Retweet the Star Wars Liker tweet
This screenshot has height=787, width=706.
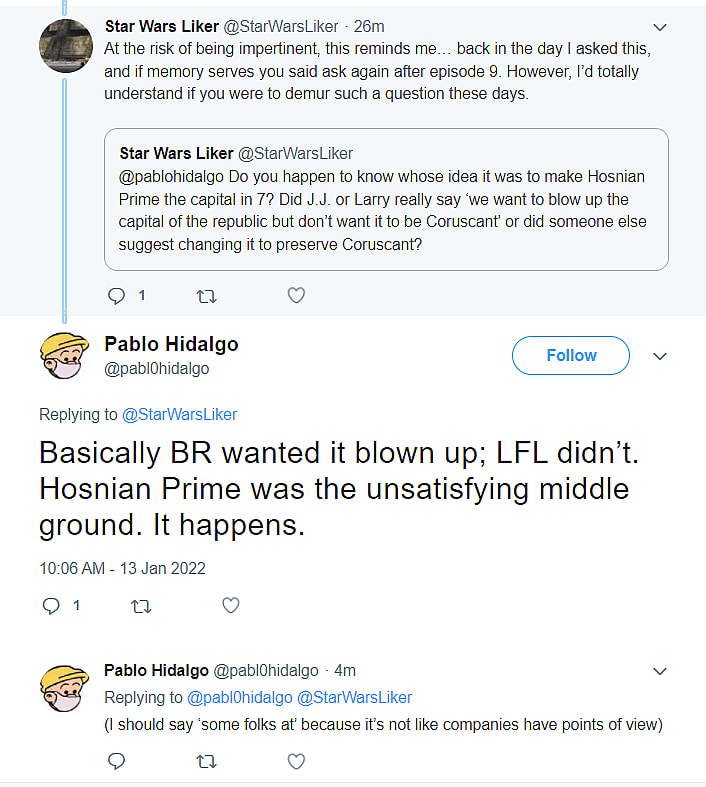tap(207, 295)
